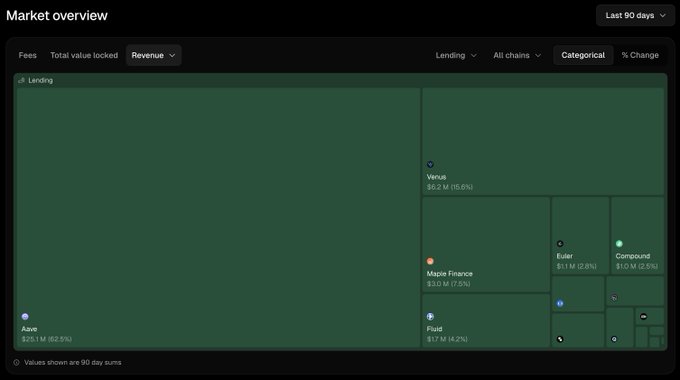
Task: Click the Lending category icon in treemap header
Action: pyautogui.click(x=21, y=80)
